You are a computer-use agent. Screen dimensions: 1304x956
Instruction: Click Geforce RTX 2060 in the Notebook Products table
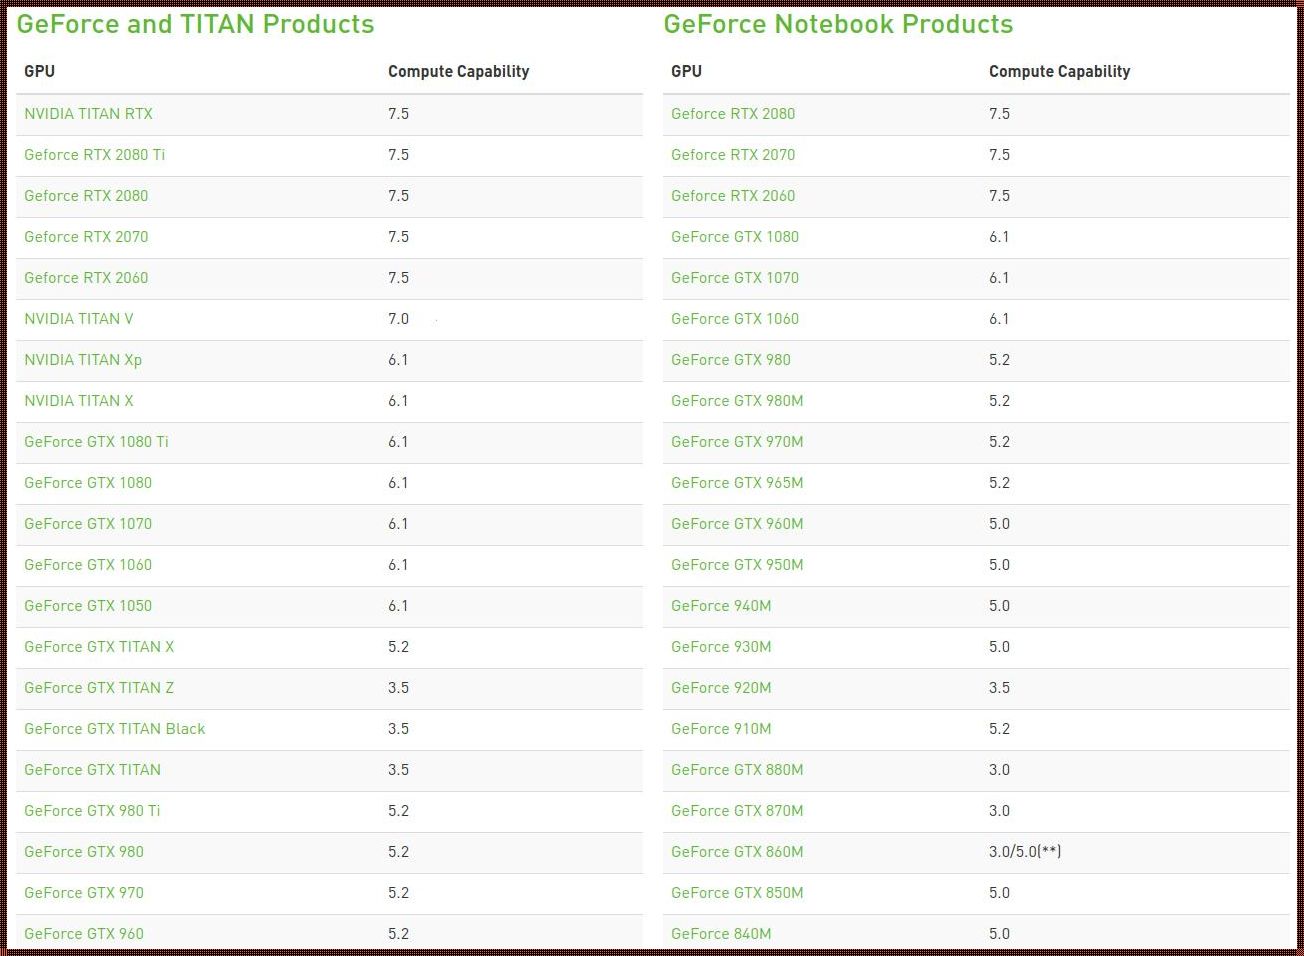tap(733, 196)
